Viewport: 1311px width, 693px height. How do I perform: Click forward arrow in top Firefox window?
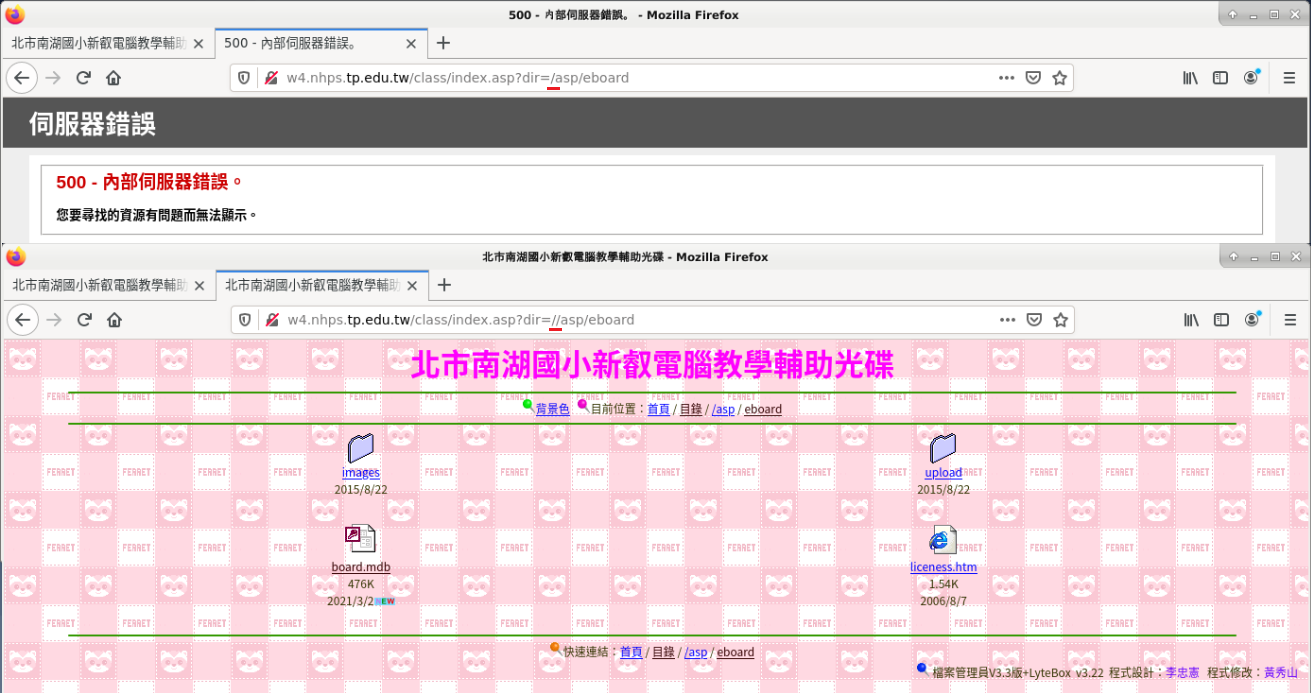click(x=53, y=78)
